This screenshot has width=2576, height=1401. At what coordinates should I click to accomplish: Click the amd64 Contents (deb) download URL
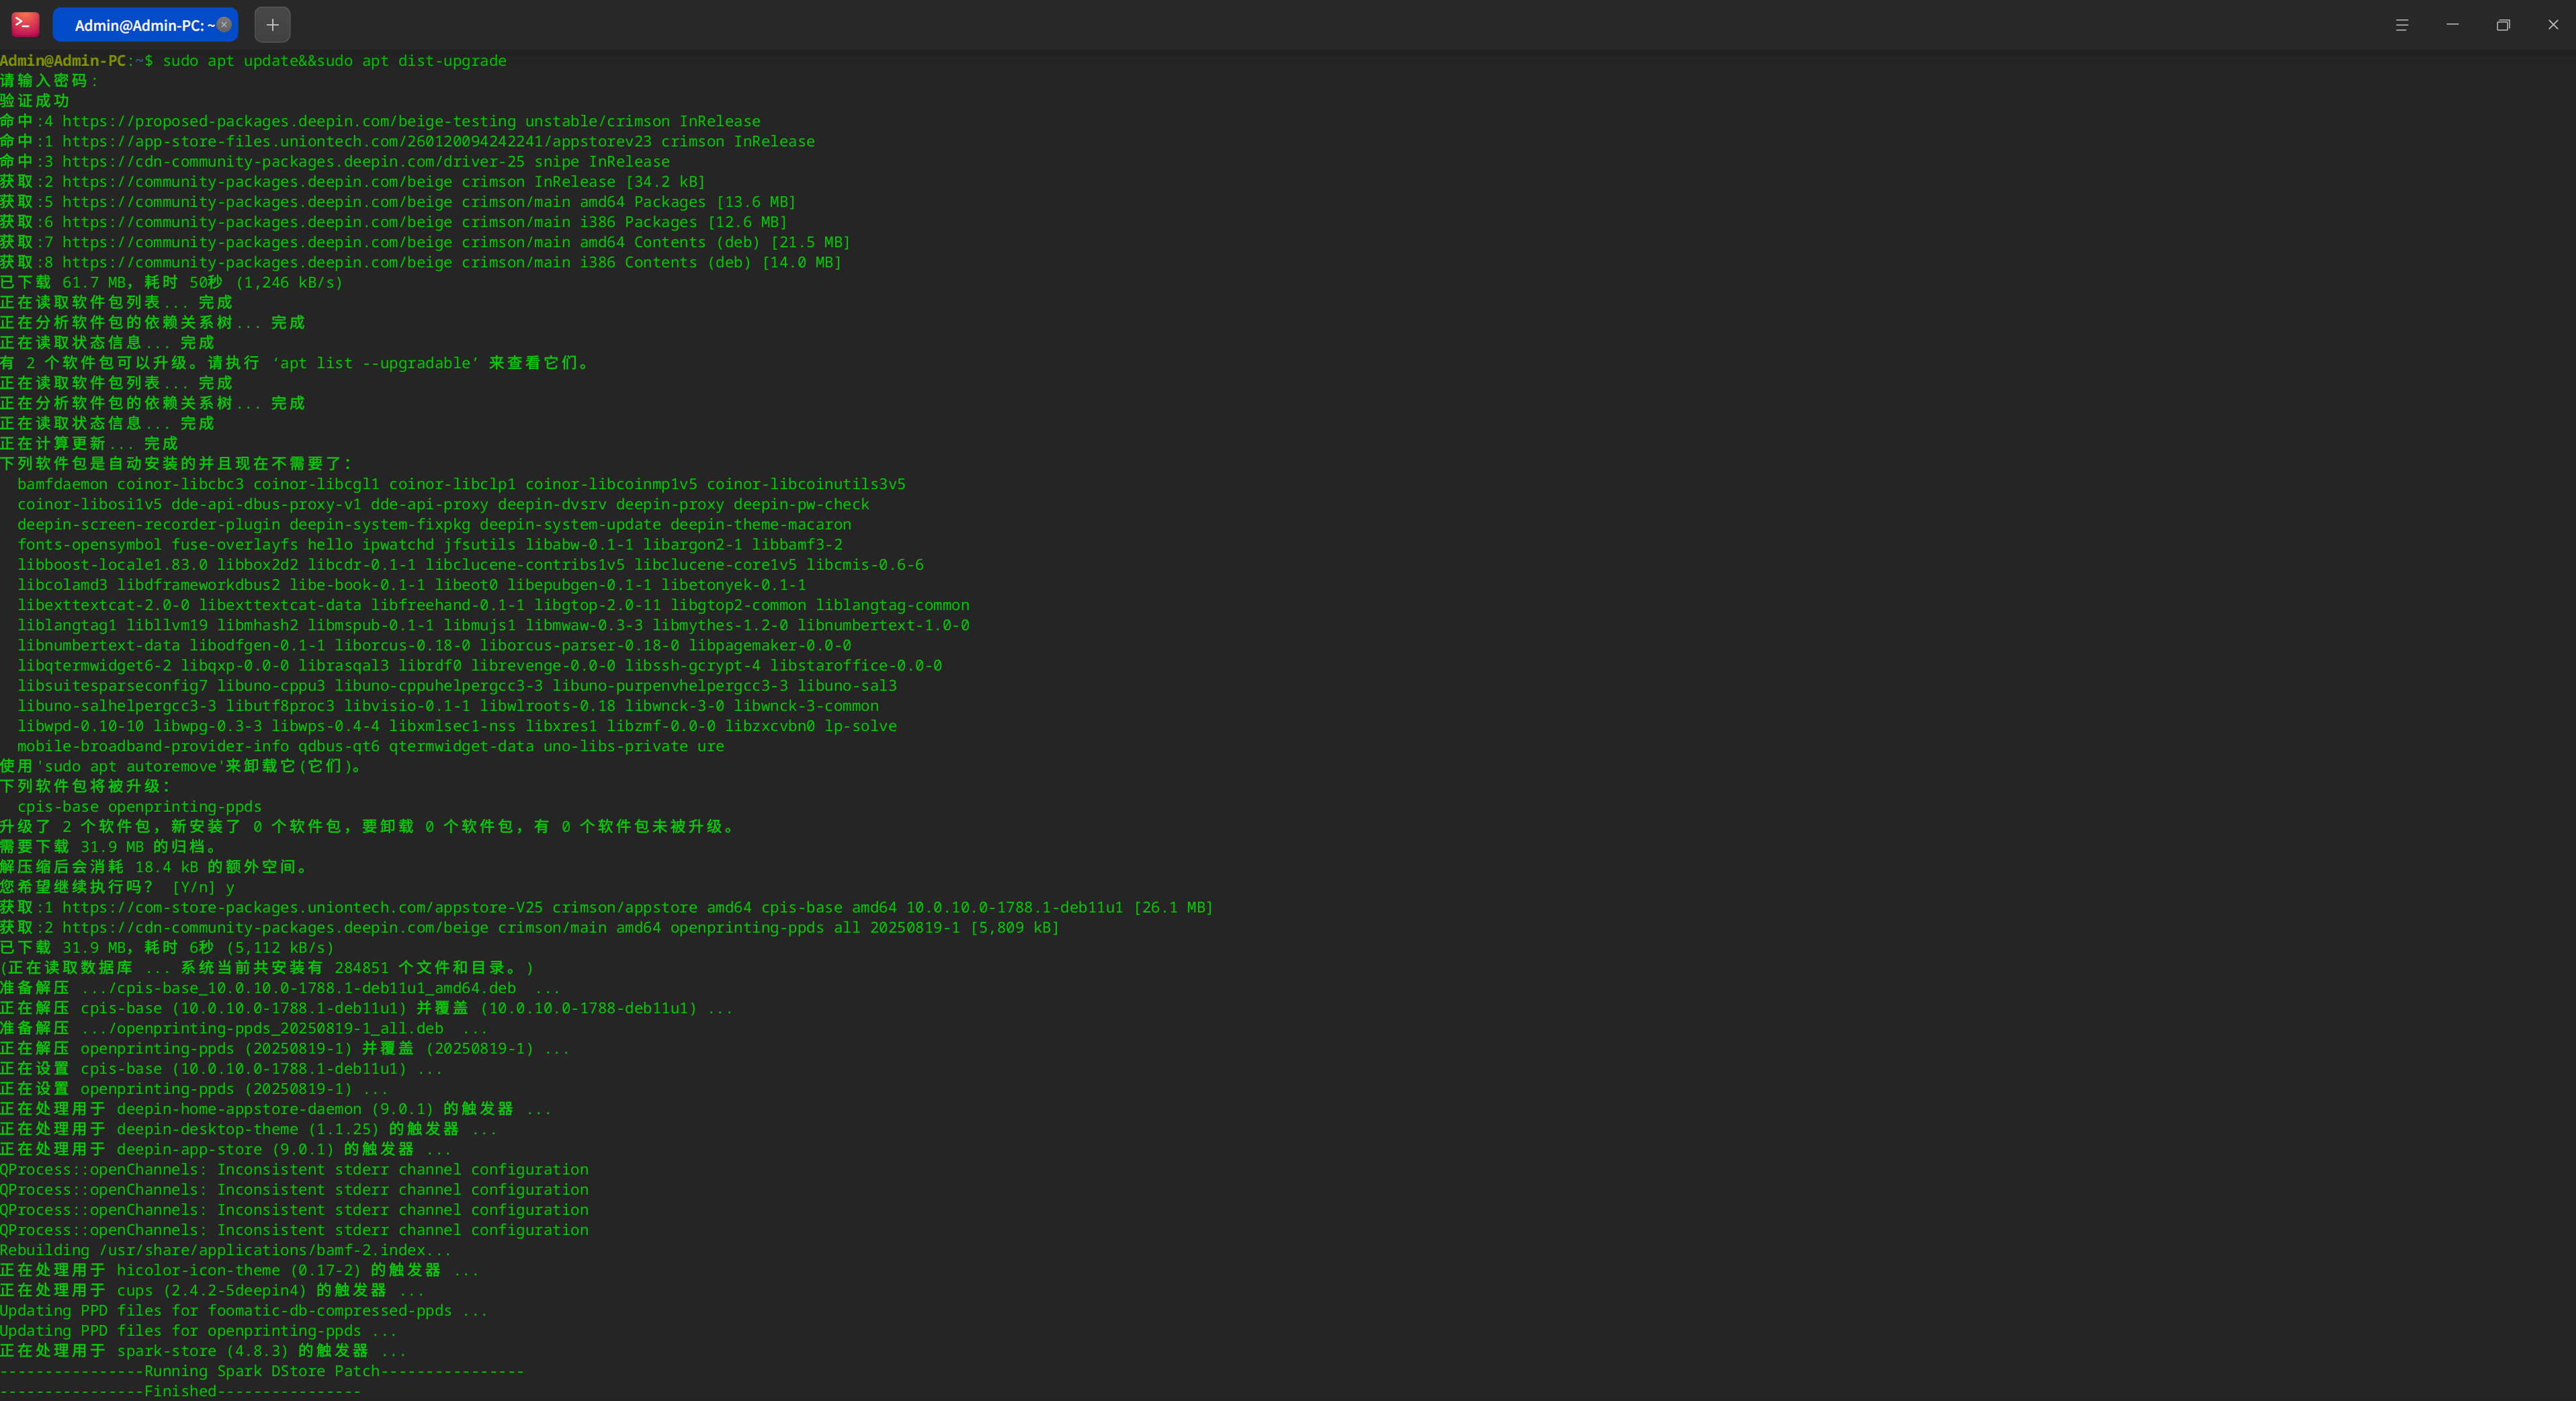257,242
